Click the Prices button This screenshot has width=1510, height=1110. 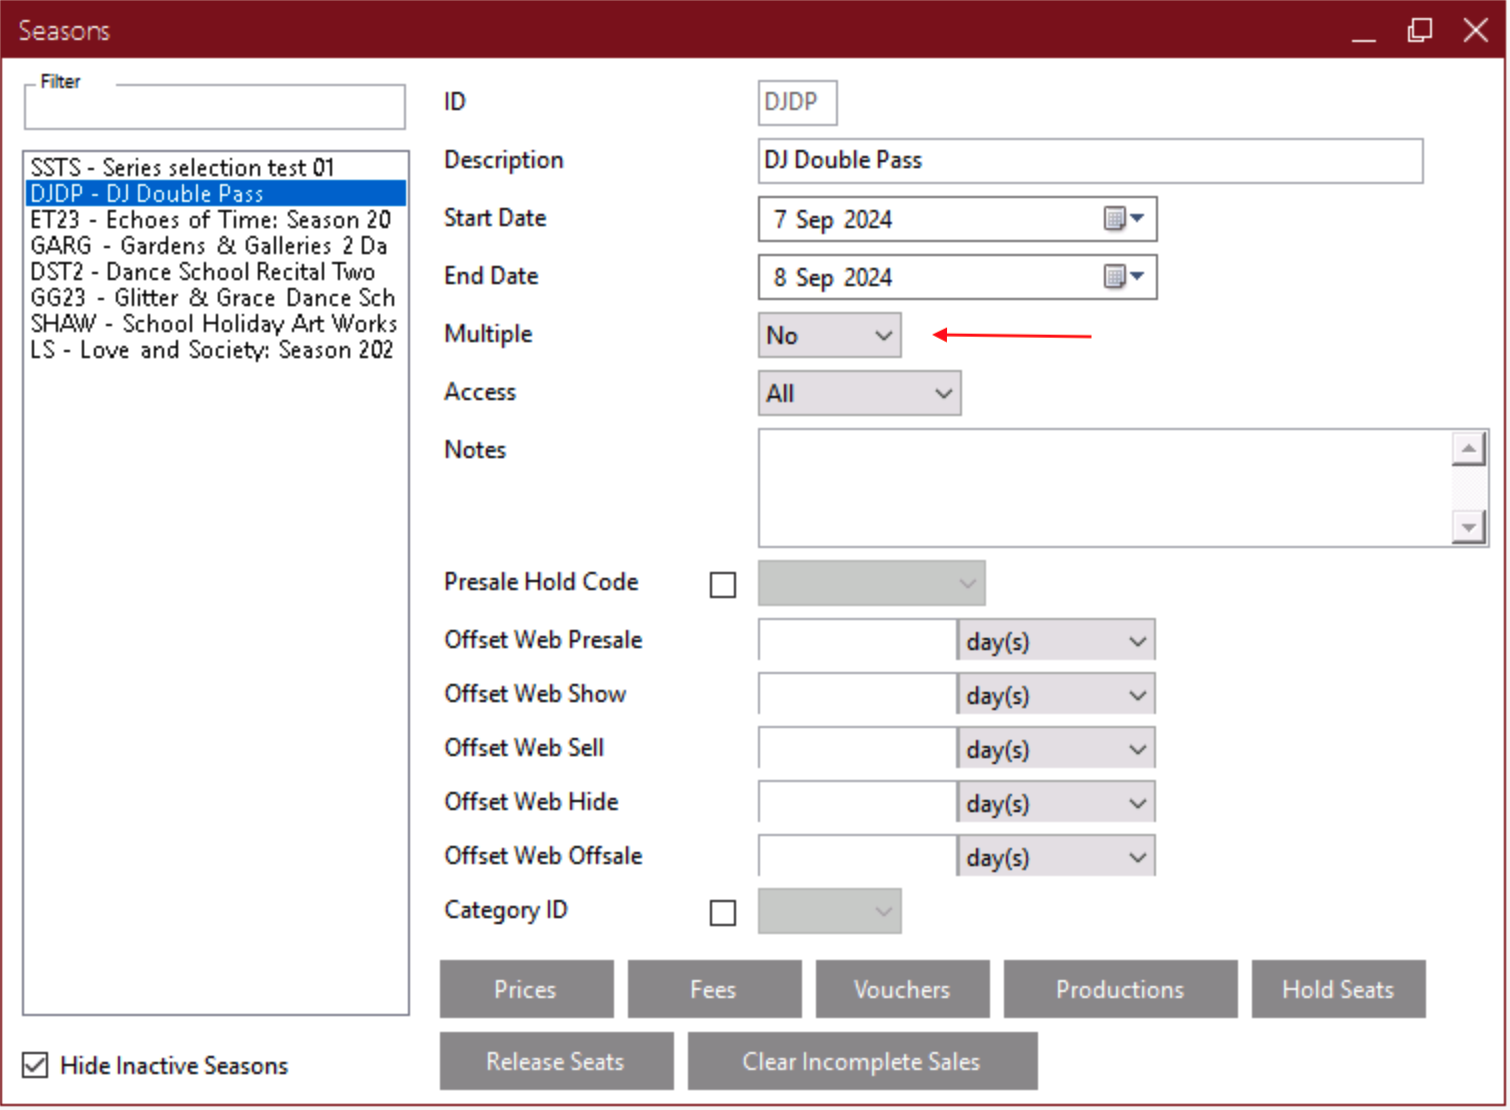tap(527, 989)
